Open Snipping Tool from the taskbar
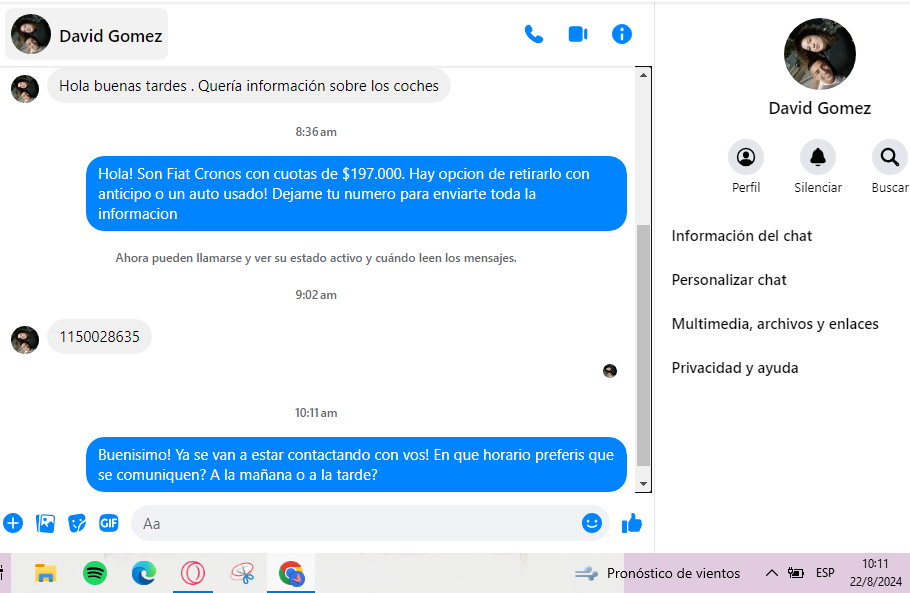Viewport: 910px width, 593px height. click(242, 574)
